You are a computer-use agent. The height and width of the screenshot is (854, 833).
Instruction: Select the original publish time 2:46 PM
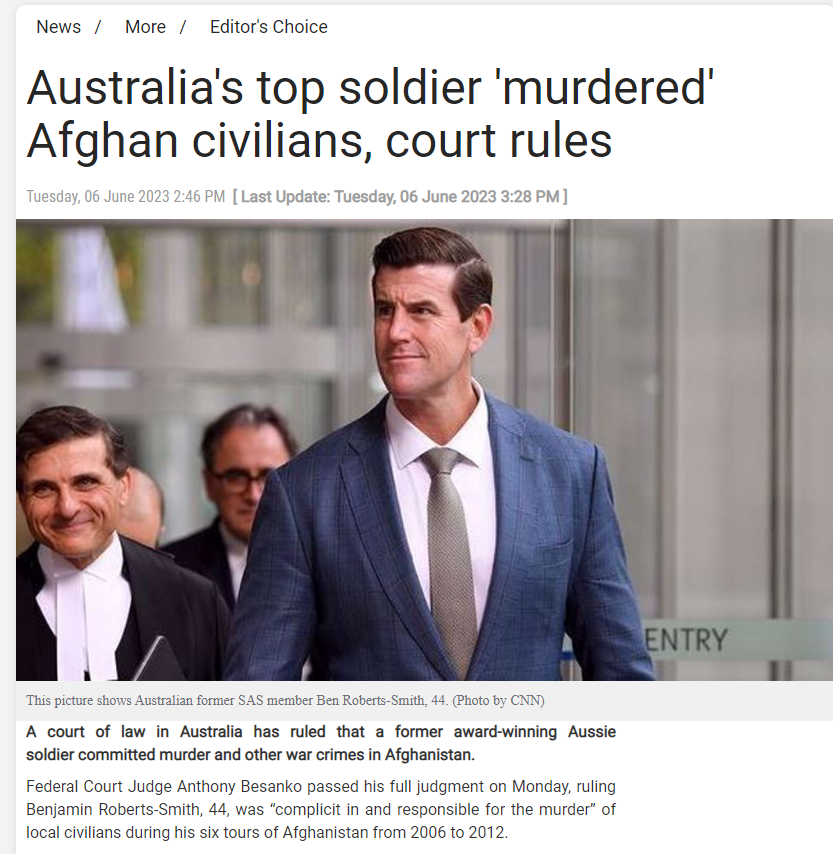[199, 196]
